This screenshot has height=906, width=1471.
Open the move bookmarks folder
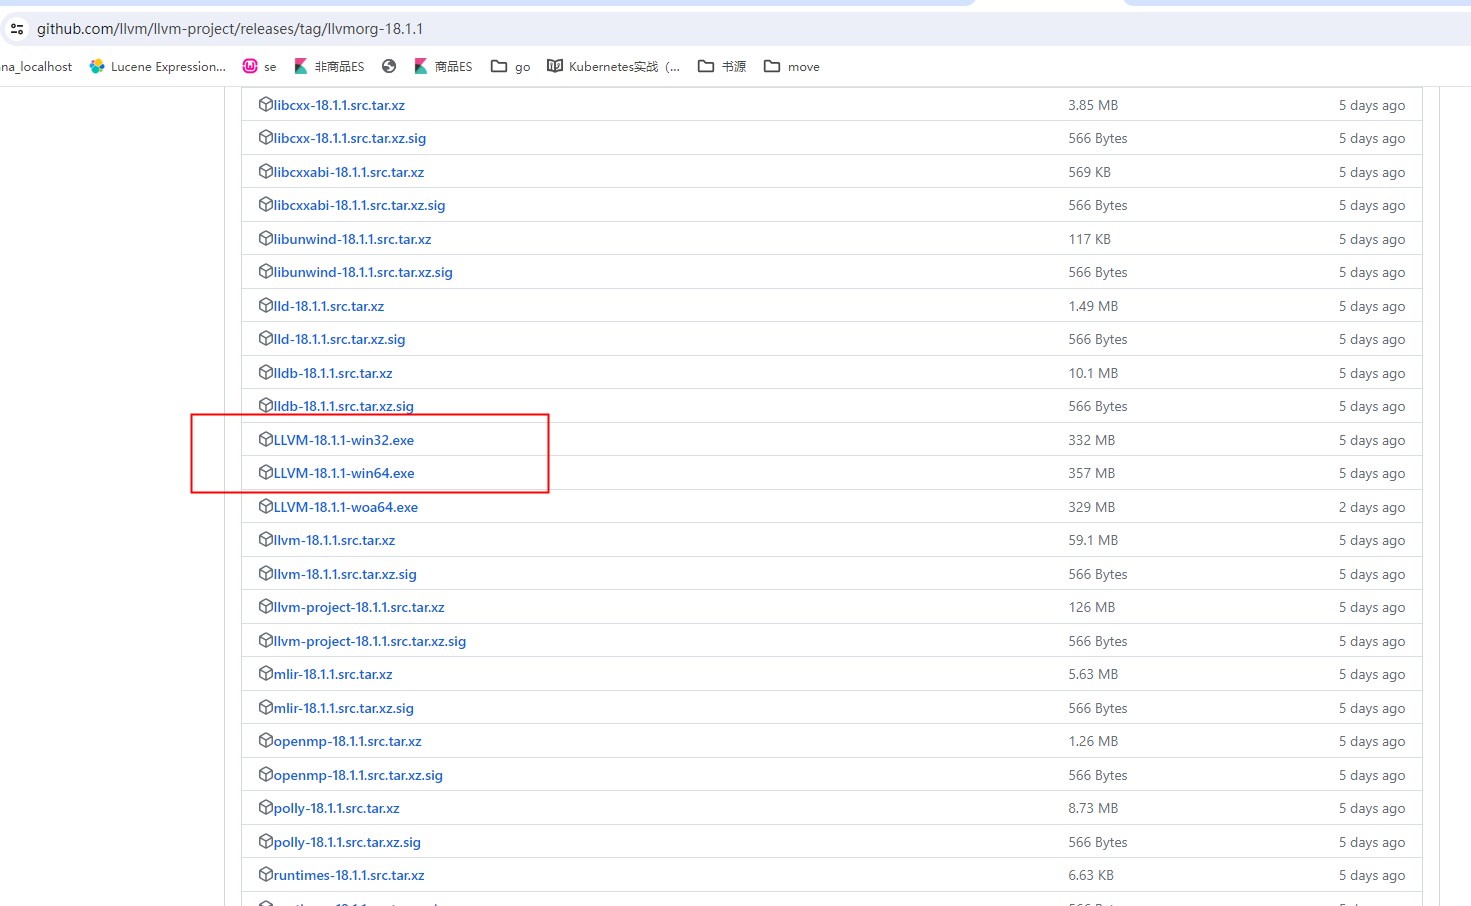pos(792,66)
